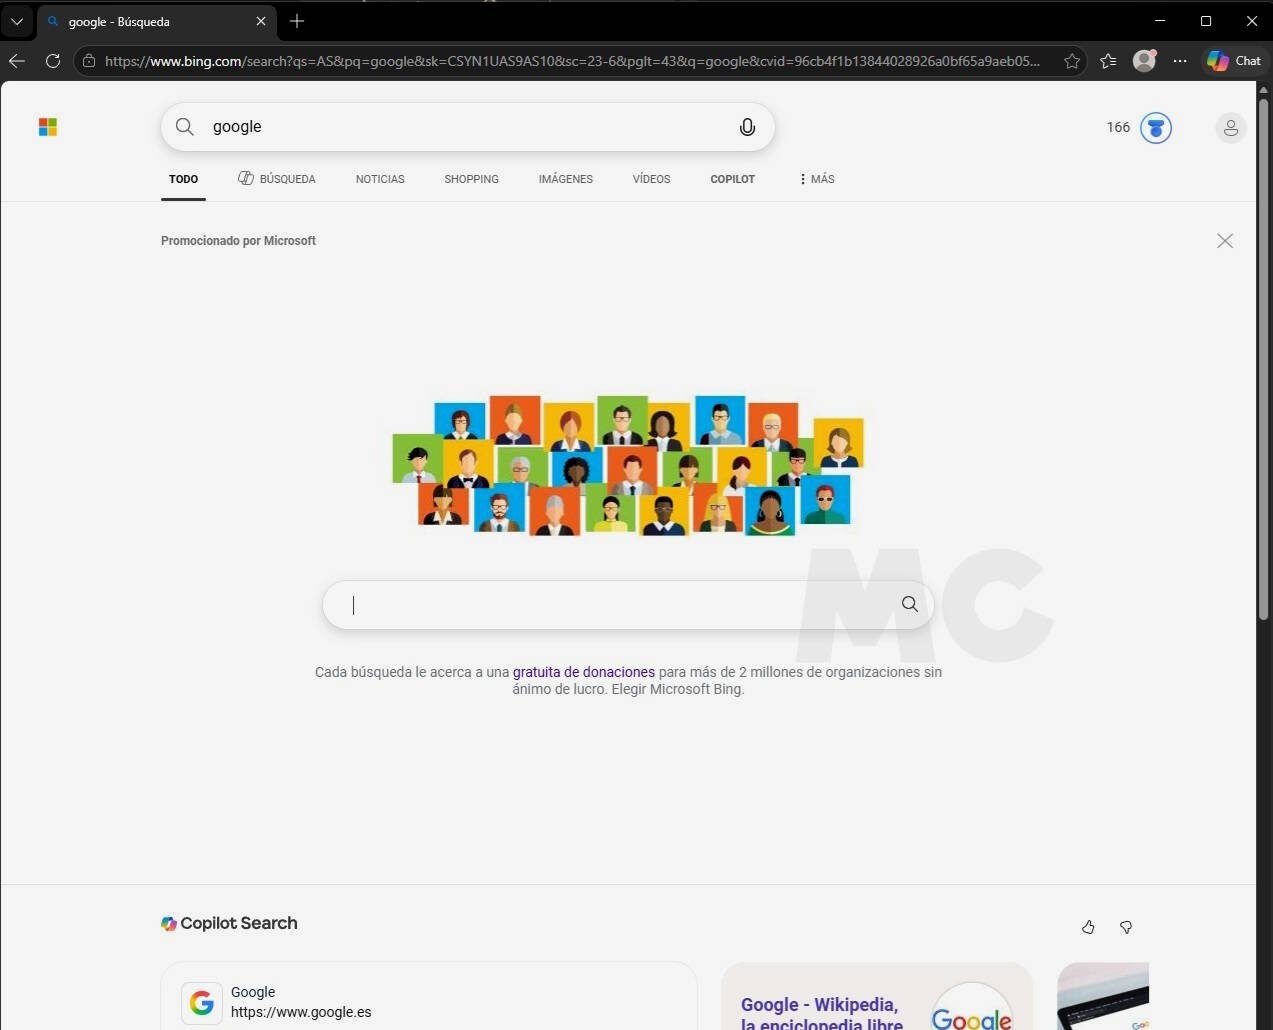The height and width of the screenshot is (1030, 1273).
Task: Open Edge settings and more menu
Action: click(x=1180, y=61)
